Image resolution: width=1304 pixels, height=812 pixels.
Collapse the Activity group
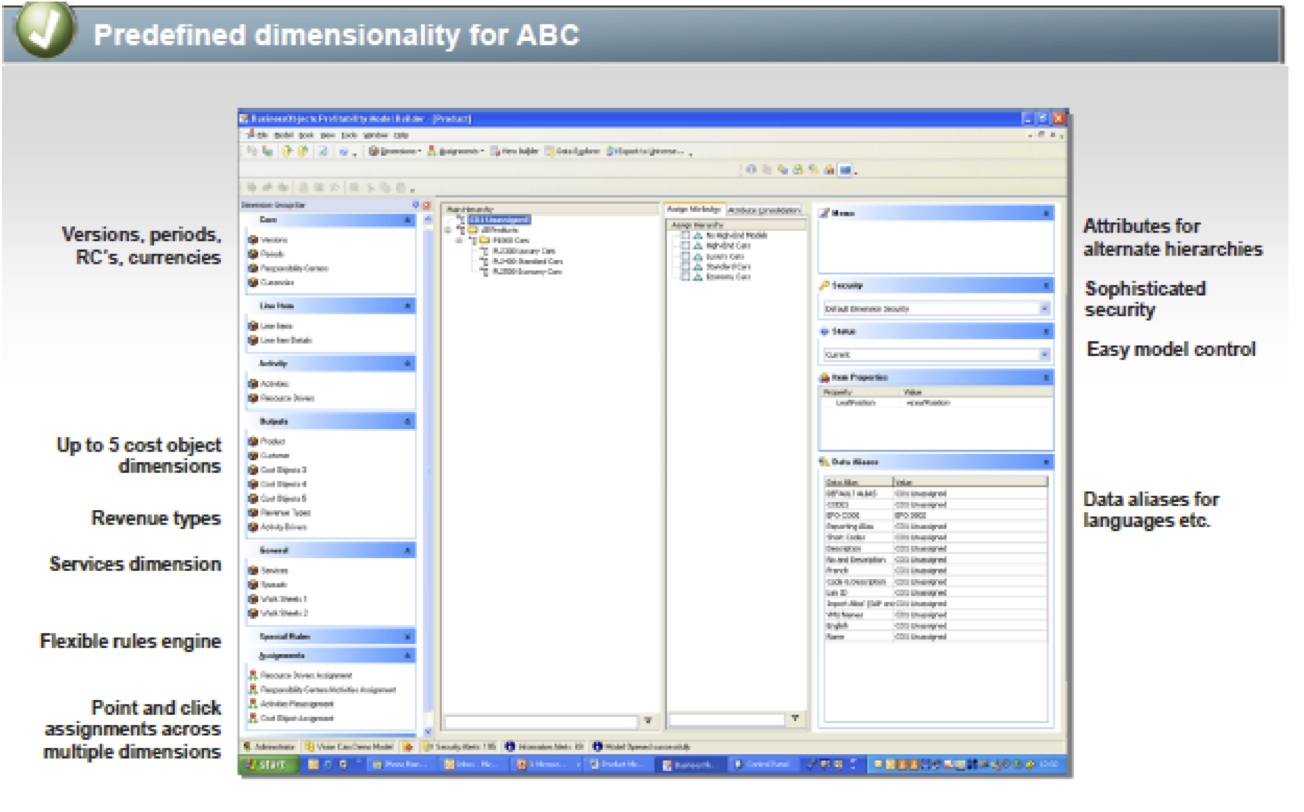[x=408, y=364]
